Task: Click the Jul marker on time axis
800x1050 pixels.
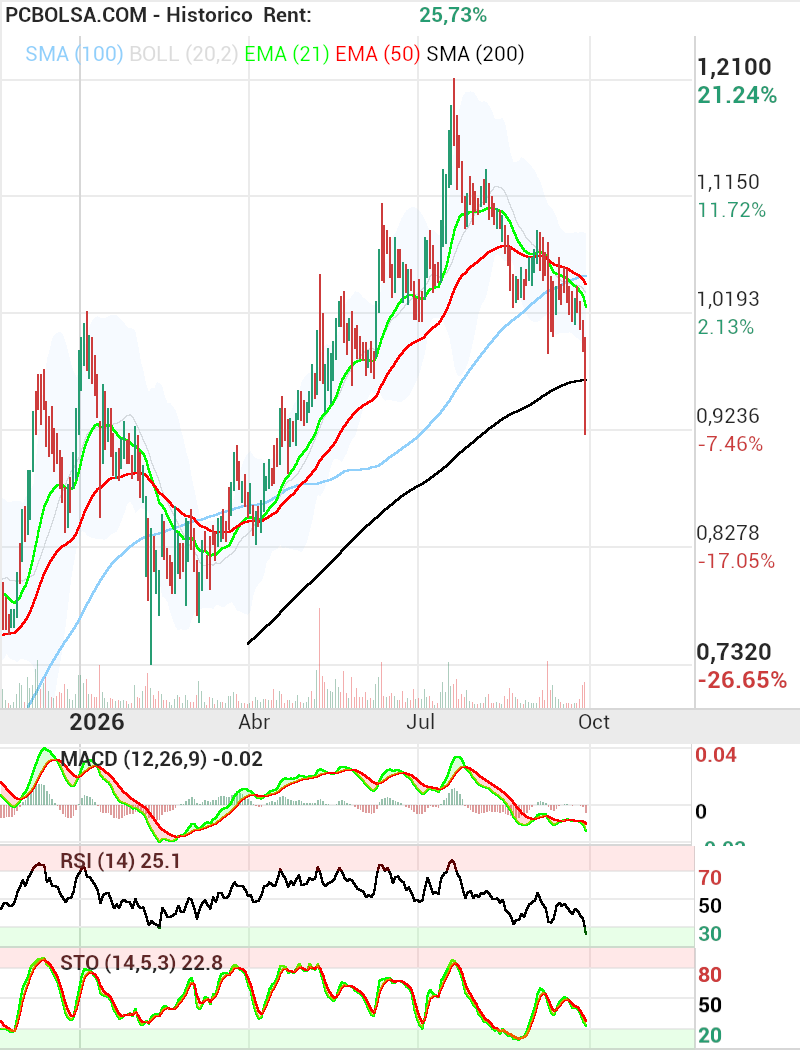Action: (420, 722)
